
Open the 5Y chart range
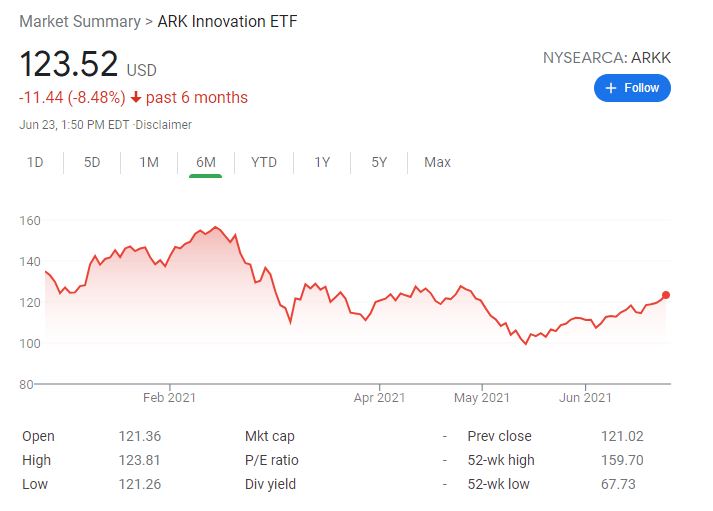pos(379,162)
